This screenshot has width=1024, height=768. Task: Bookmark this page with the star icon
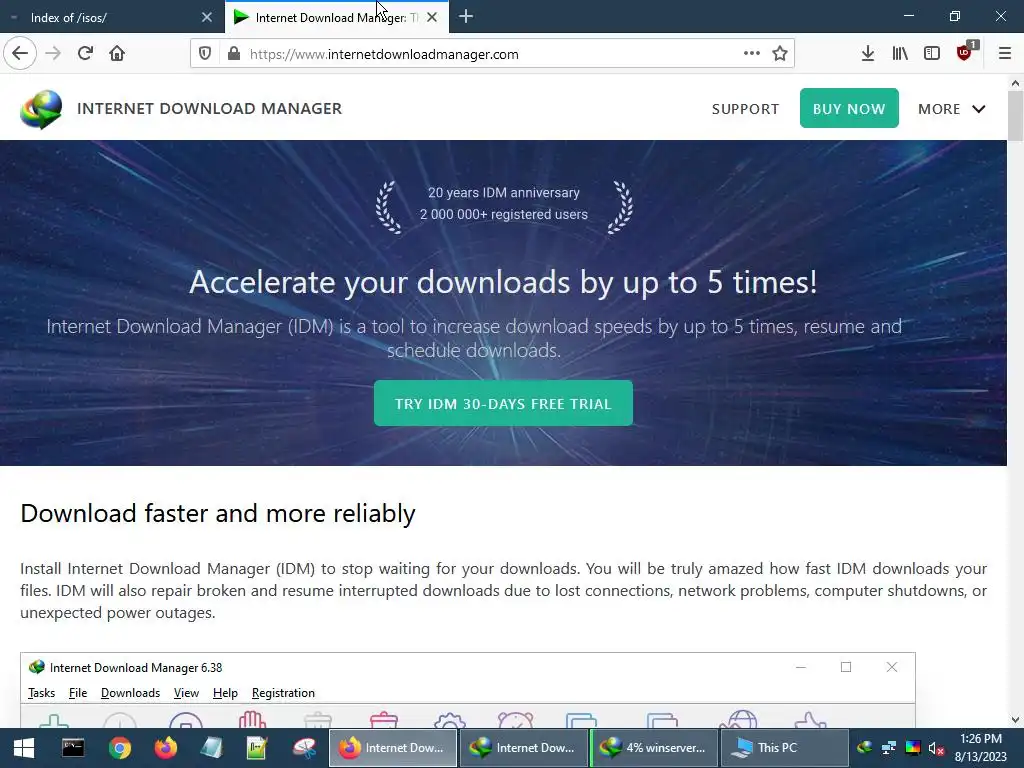tap(780, 53)
